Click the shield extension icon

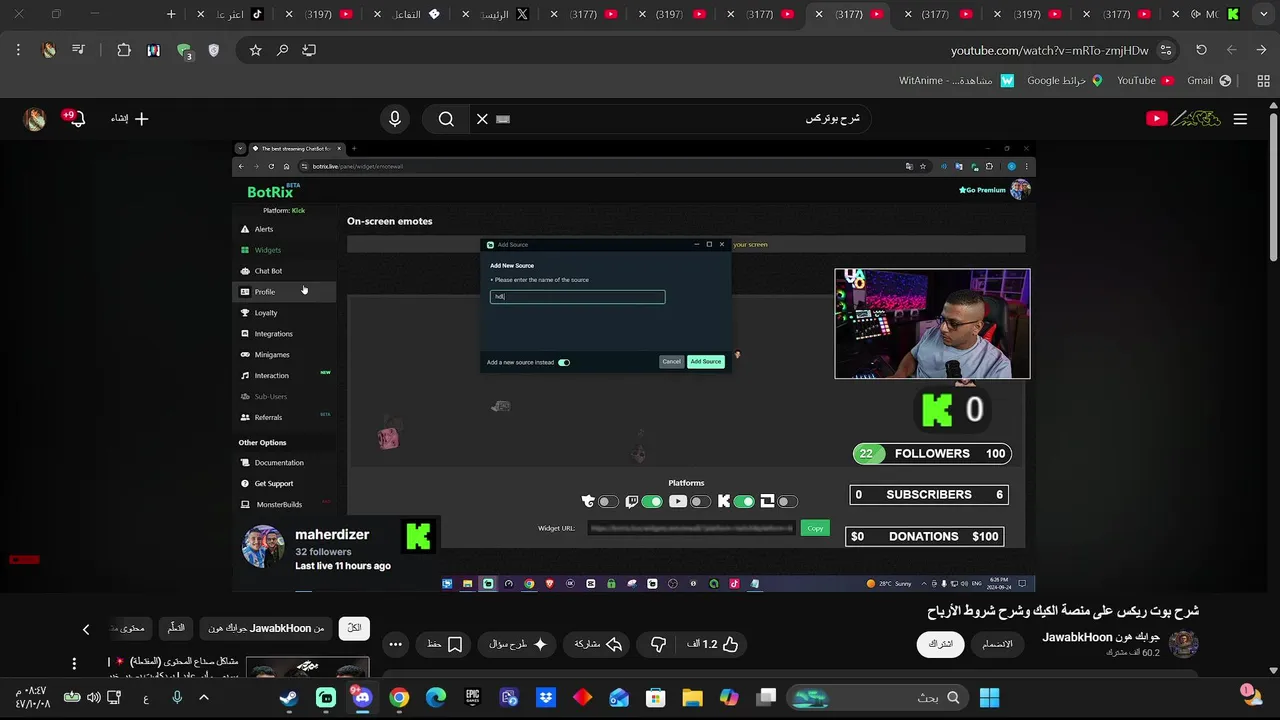tap(213, 50)
